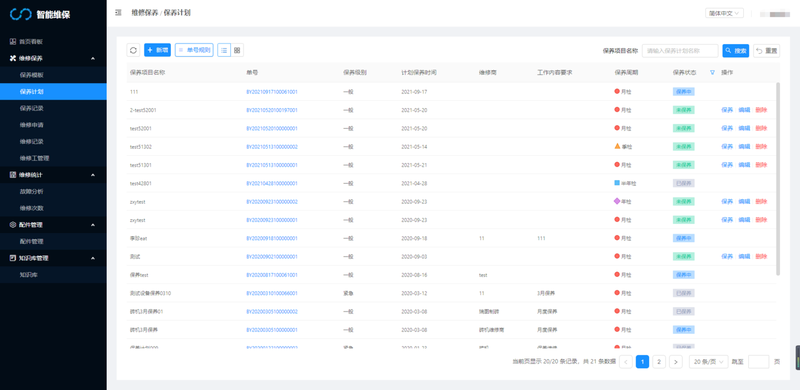Image resolution: width=800 pixels, height=390 pixels.
Task: Collapse the 配件管理 menu group chevron
Action: [93, 225]
